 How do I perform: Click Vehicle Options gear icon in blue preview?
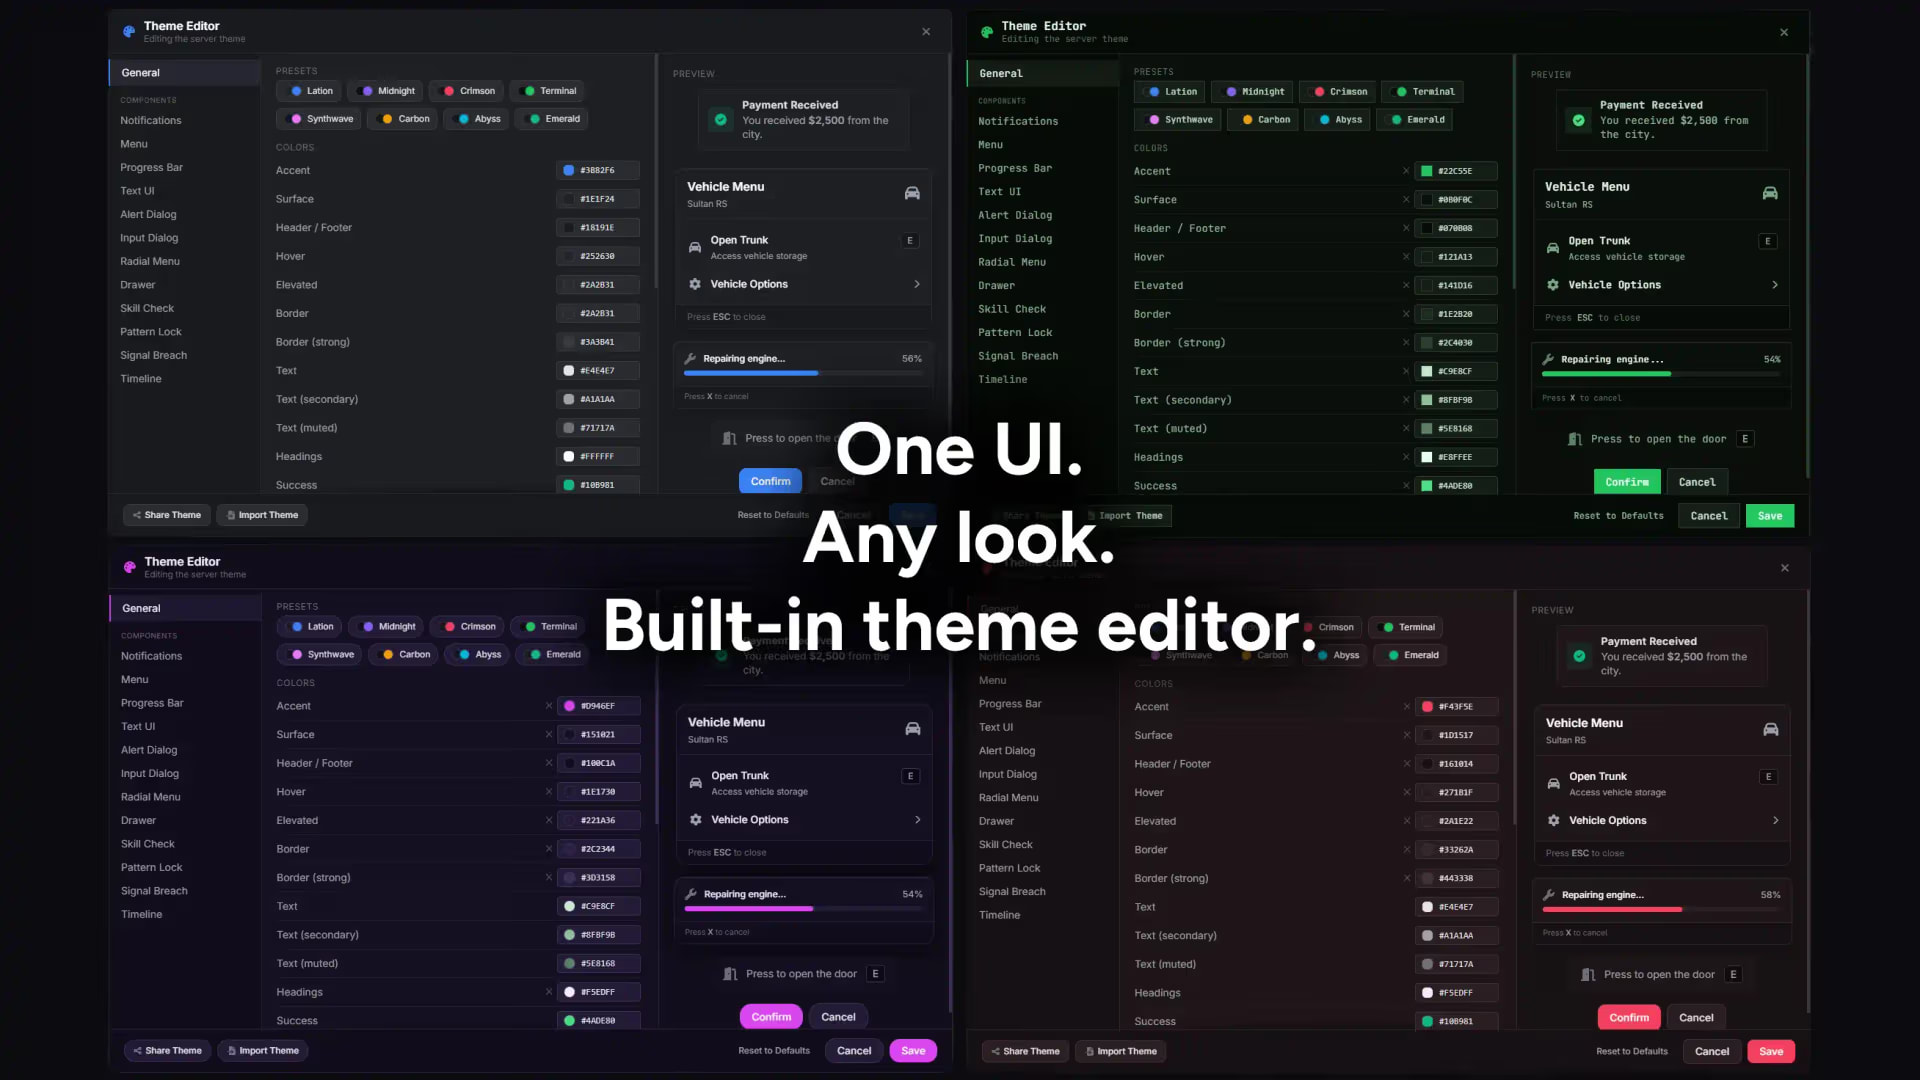point(695,284)
